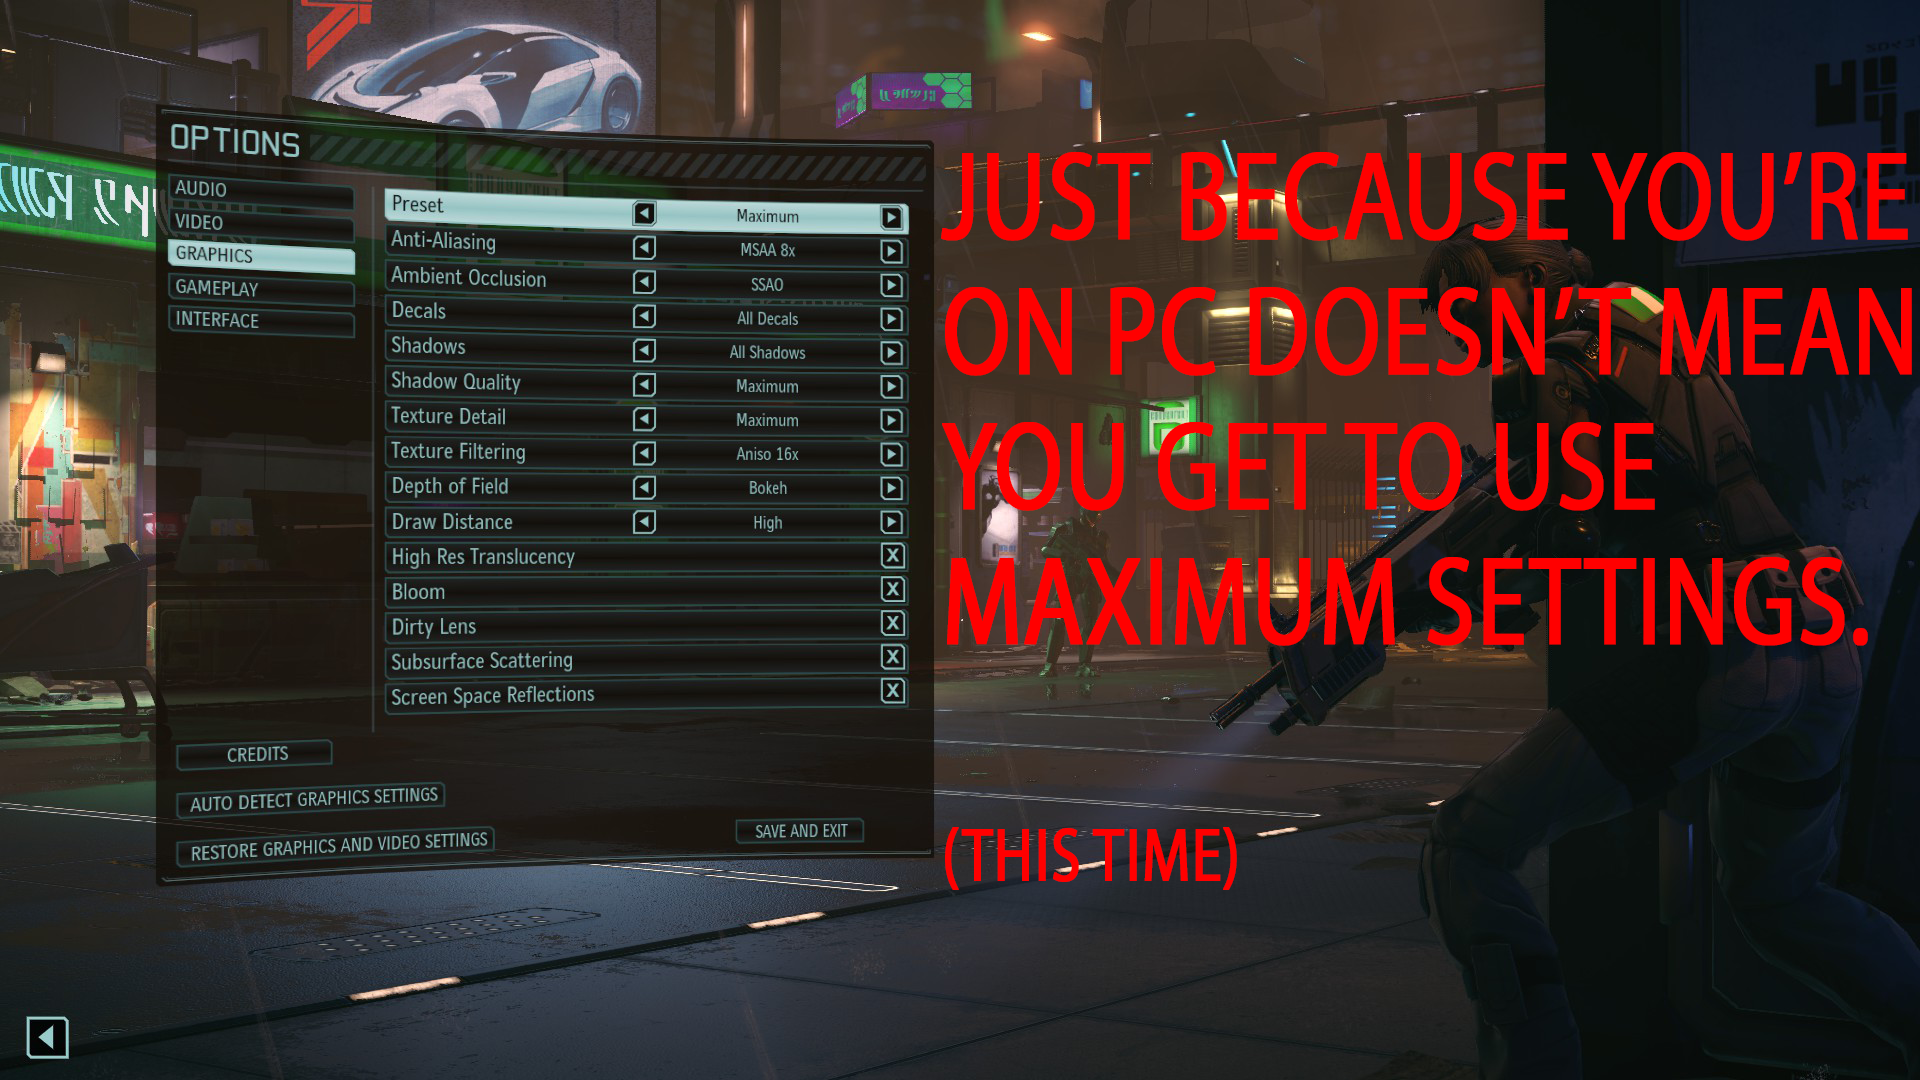Expand the AUDIO settings tab
Viewport: 1920px width, 1080px height.
[x=260, y=189]
